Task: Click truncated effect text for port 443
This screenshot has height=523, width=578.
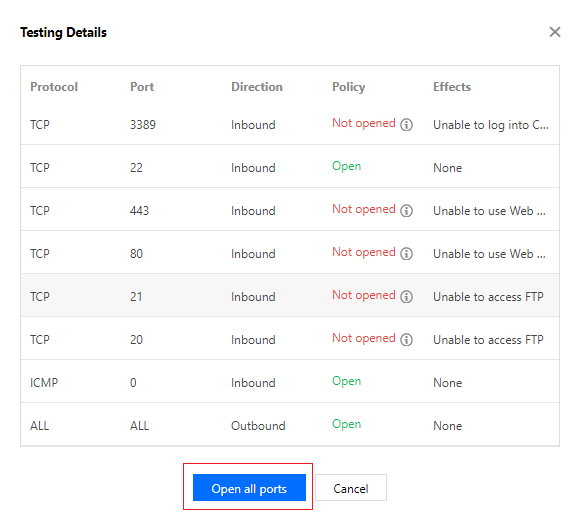Action: [489, 211]
